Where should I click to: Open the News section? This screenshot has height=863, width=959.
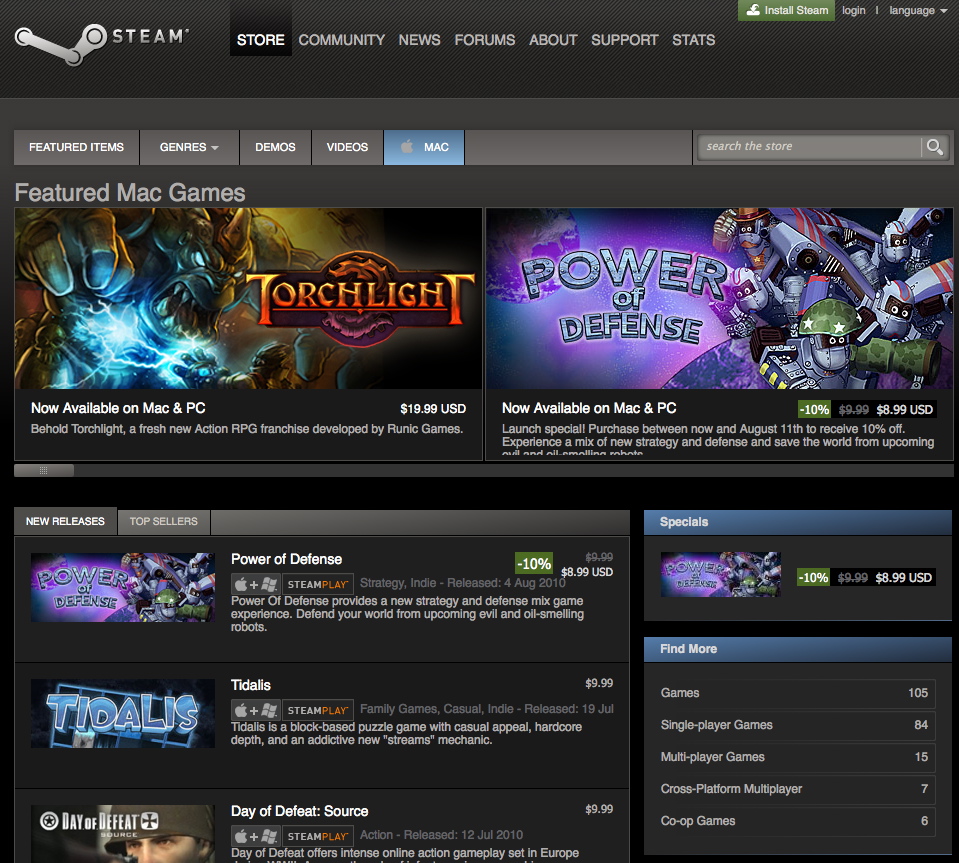tap(420, 40)
